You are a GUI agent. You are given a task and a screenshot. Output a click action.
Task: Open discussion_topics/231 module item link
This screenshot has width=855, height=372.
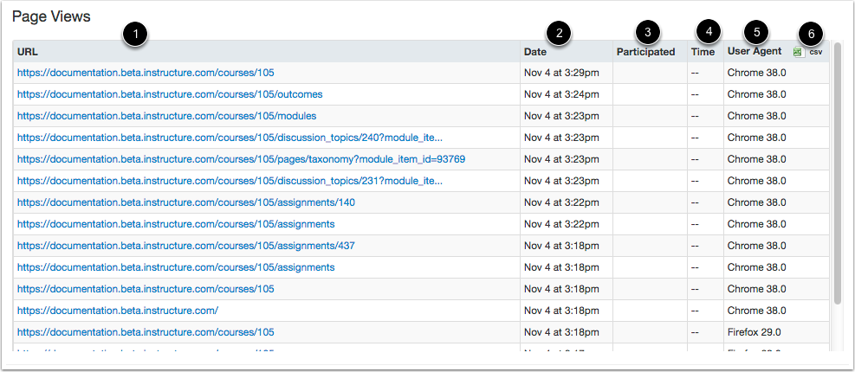point(230,181)
